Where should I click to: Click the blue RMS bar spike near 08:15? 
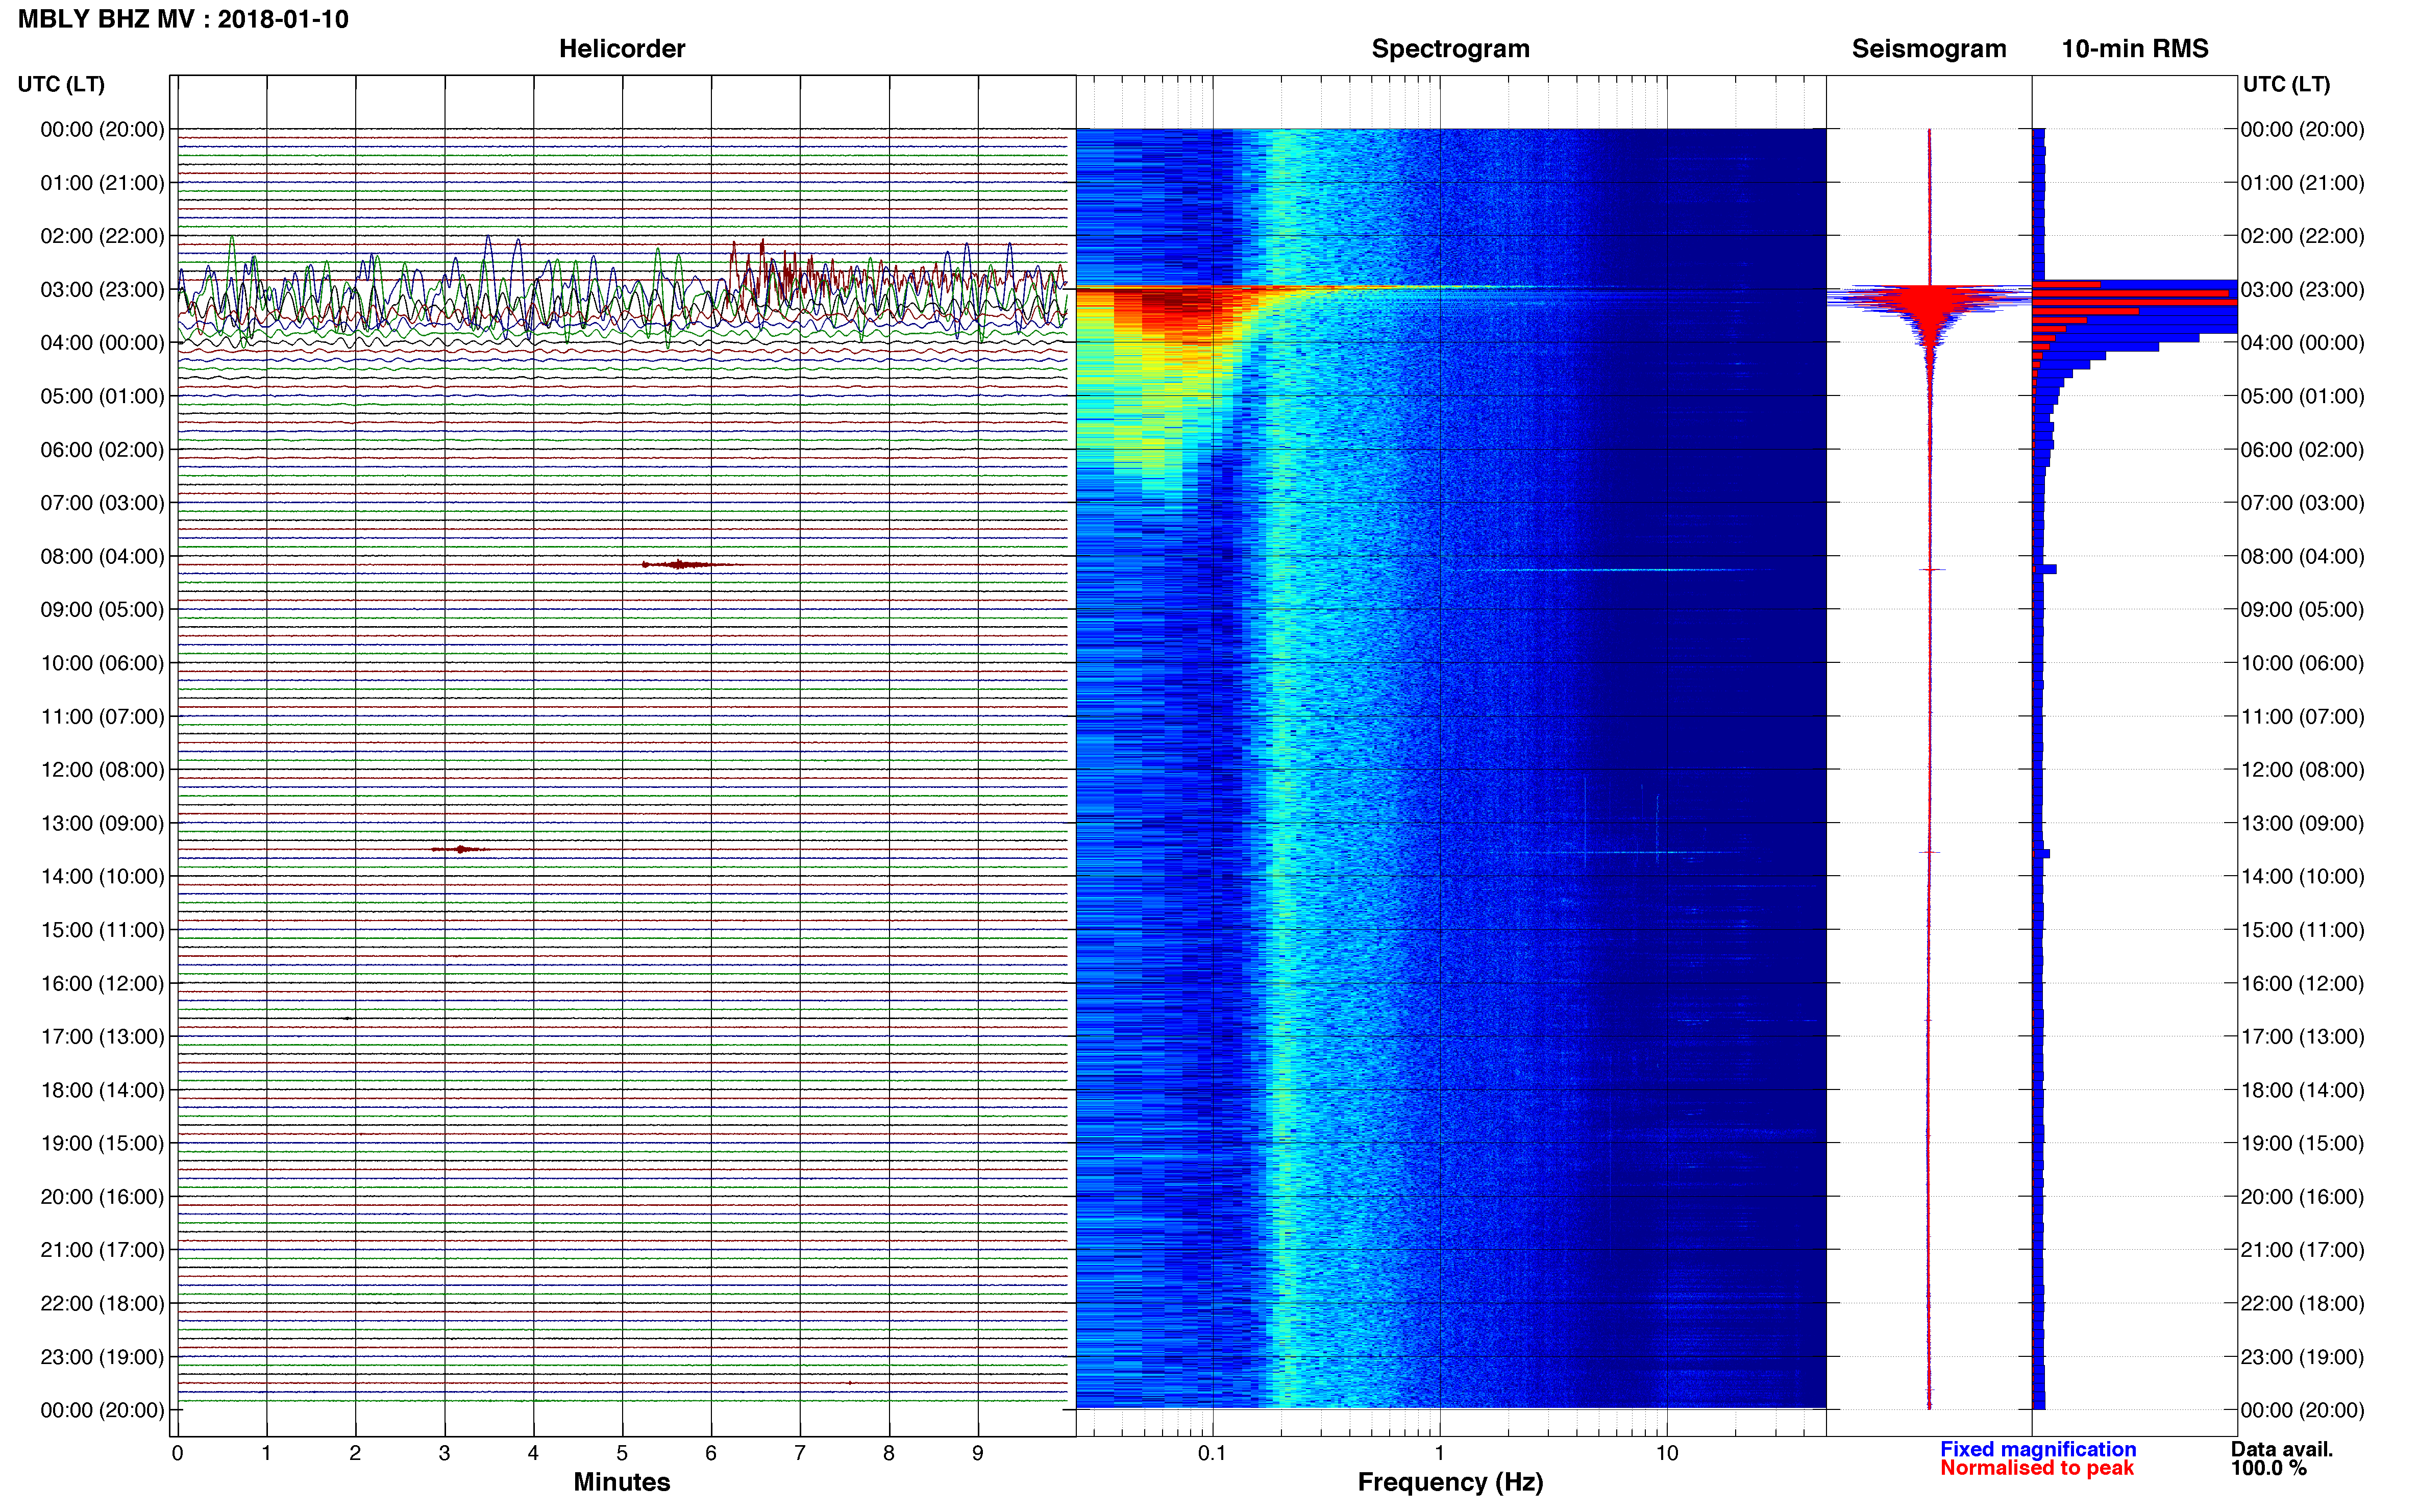[2045, 569]
